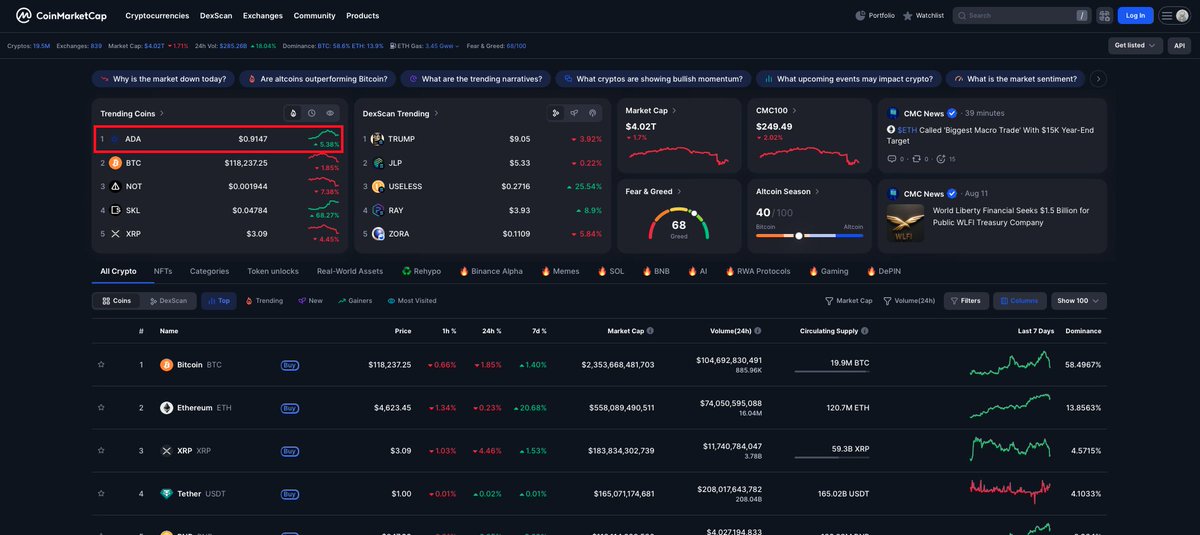Select the flame filter in Trending Coins

(293, 113)
